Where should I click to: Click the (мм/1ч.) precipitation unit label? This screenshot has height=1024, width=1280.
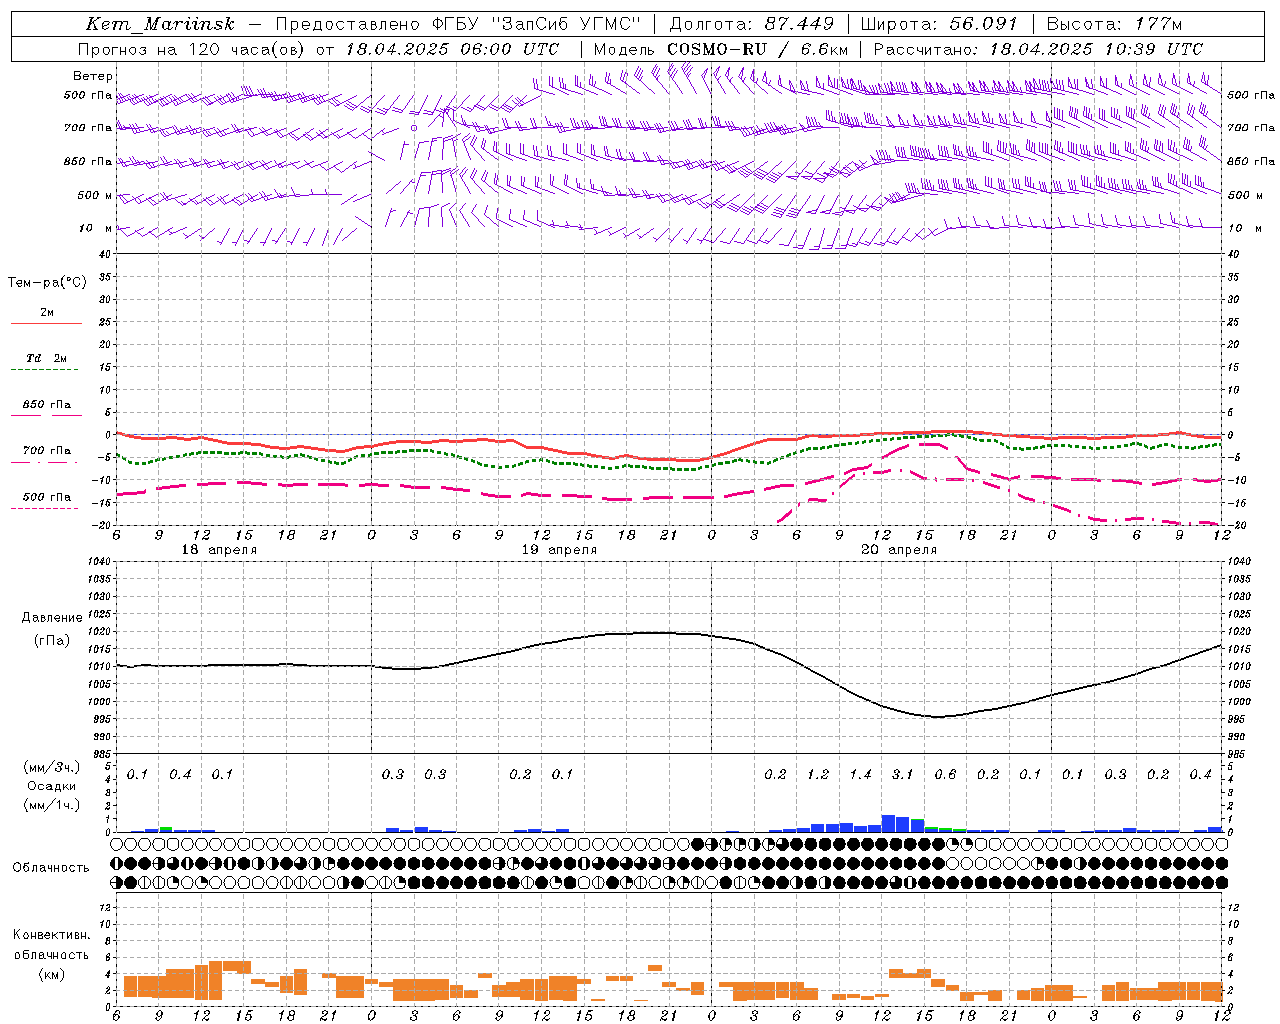(53, 804)
